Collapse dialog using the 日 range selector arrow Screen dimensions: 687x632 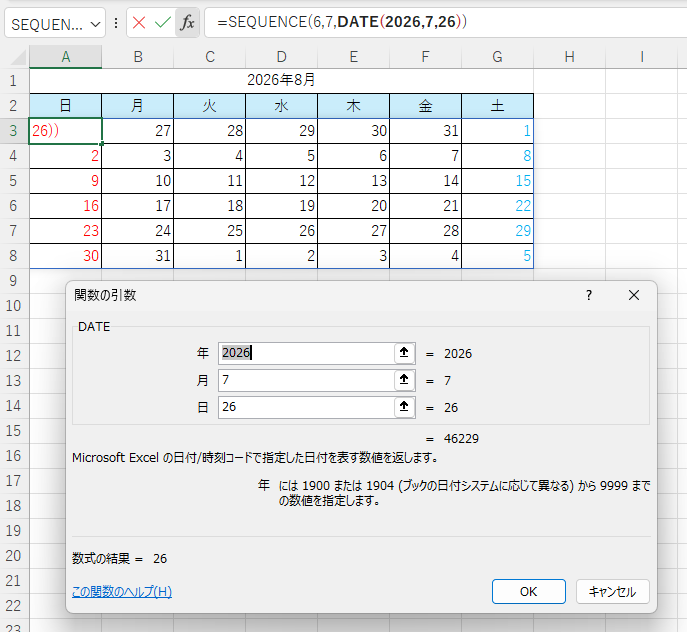tap(404, 407)
